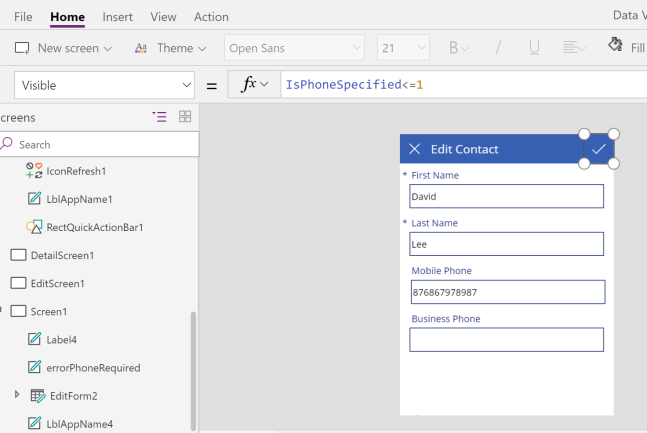The image size is (647, 433).
Task: Select IconRefresh1 in the tree
Action: tap(75, 171)
